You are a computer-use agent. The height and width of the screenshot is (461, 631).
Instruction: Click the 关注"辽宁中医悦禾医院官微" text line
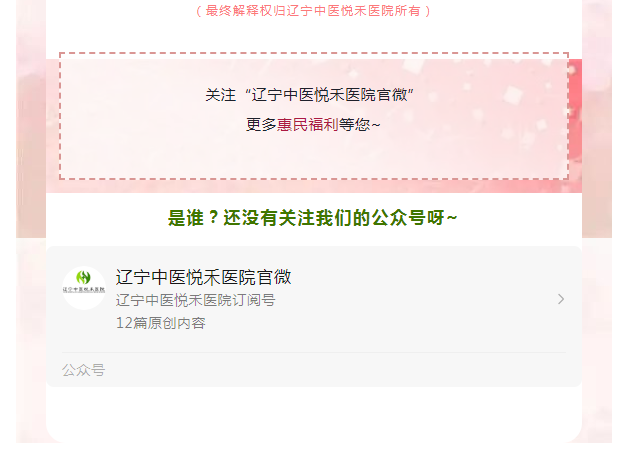309,95
